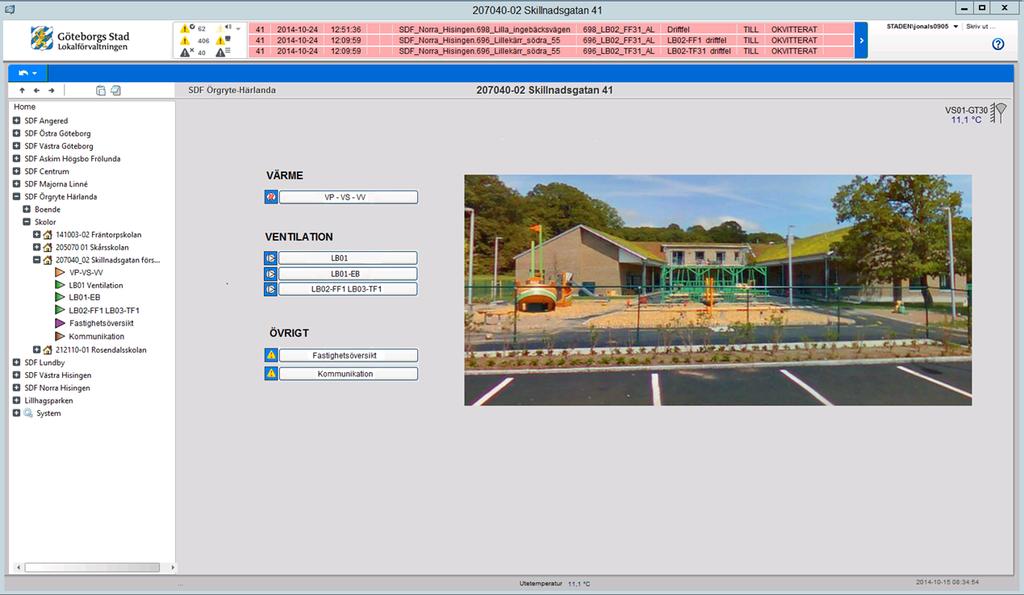Expand SDF Angered tree node
This screenshot has height=595, width=1024.
pyautogui.click(x=16, y=120)
